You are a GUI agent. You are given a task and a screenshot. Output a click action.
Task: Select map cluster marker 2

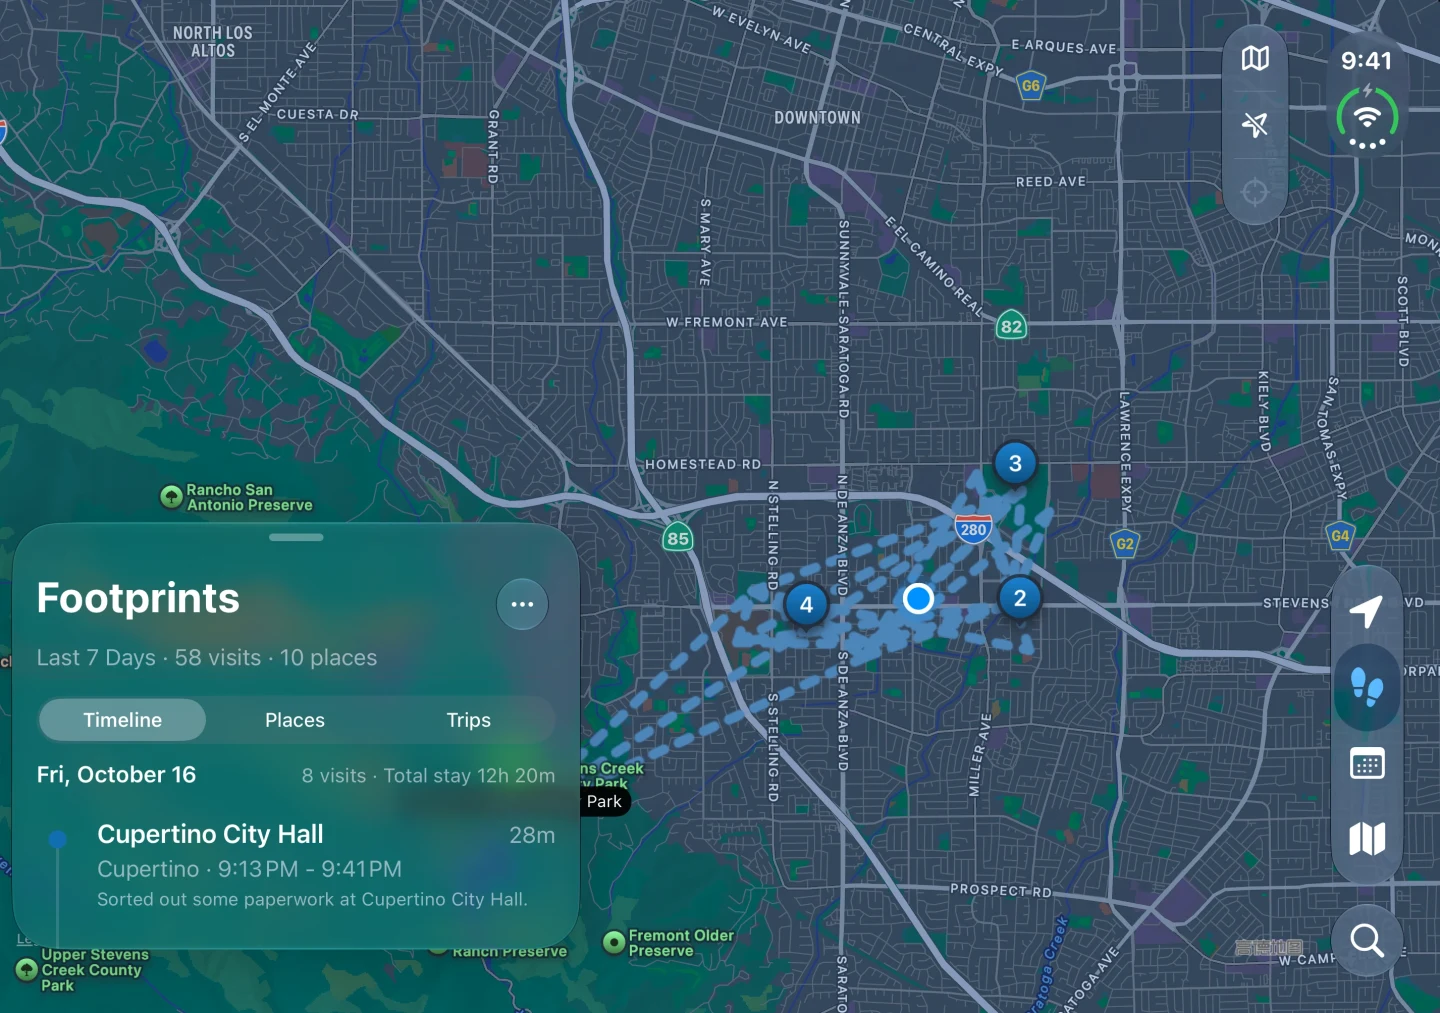click(x=1020, y=598)
